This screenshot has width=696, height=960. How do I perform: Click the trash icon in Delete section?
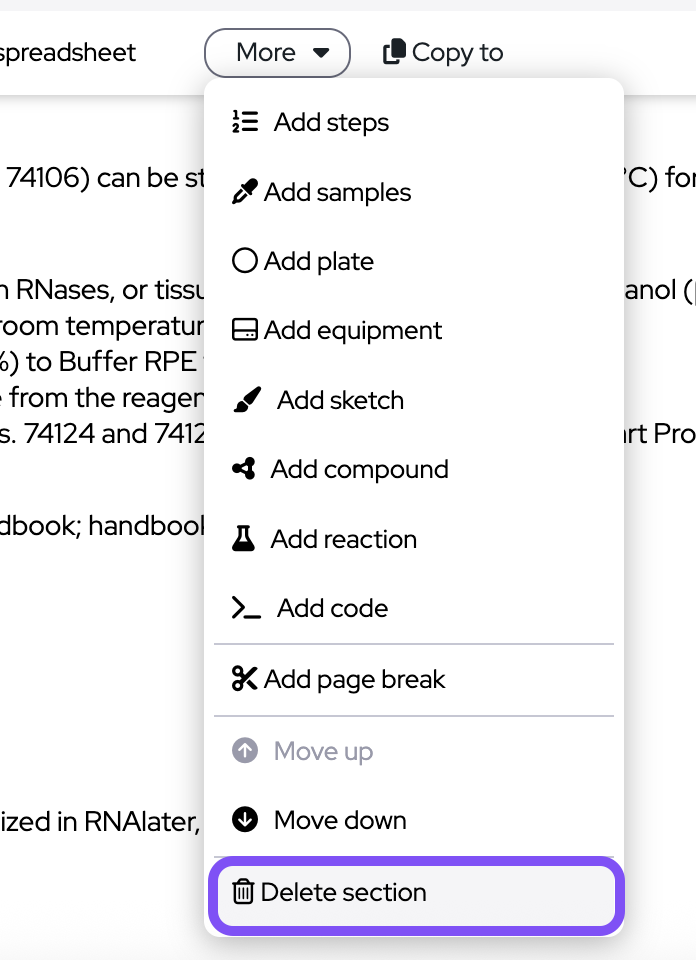pos(243,892)
